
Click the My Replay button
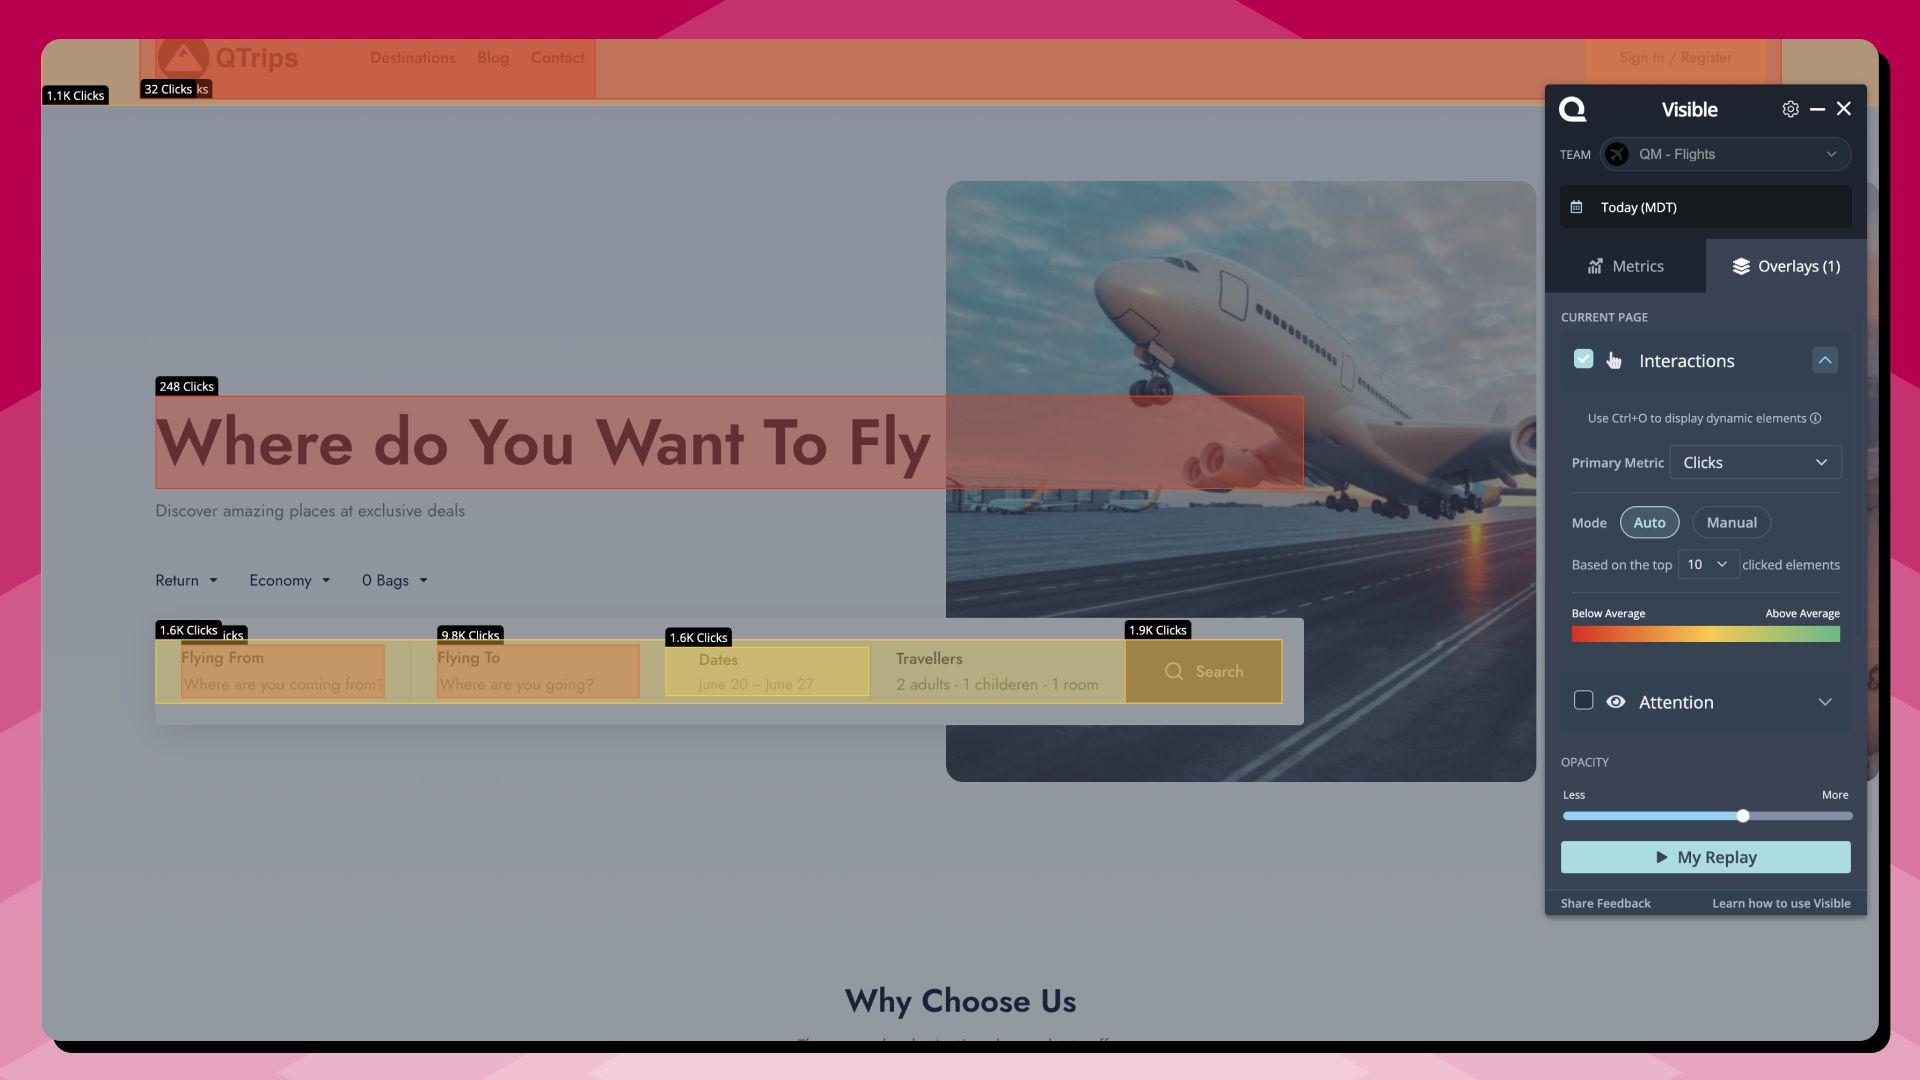pyautogui.click(x=1705, y=857)
